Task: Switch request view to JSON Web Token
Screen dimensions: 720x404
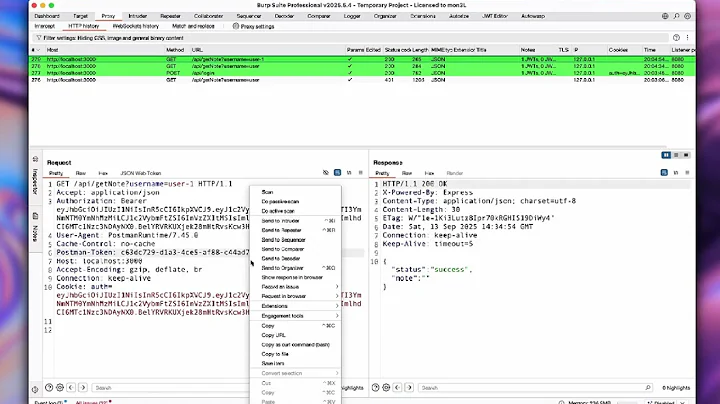Action: (x=141, y=173)
